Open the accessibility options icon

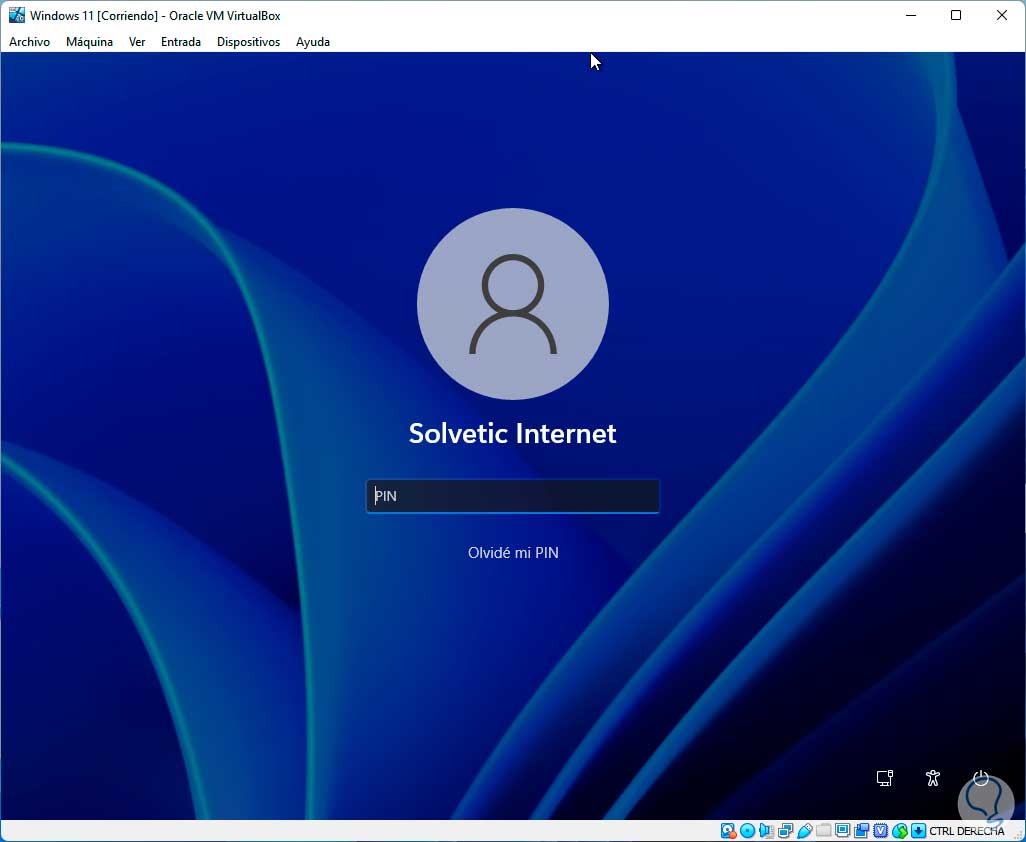(x=933, y=778)
